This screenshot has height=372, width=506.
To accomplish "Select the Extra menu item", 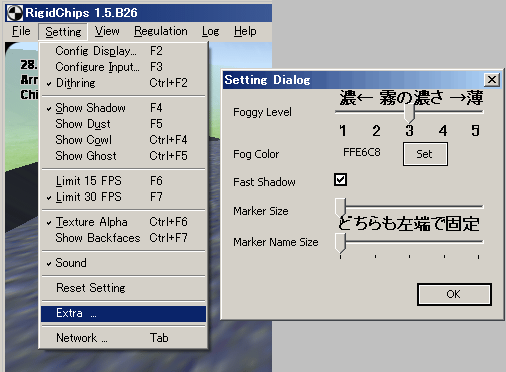I will [123, 313].
